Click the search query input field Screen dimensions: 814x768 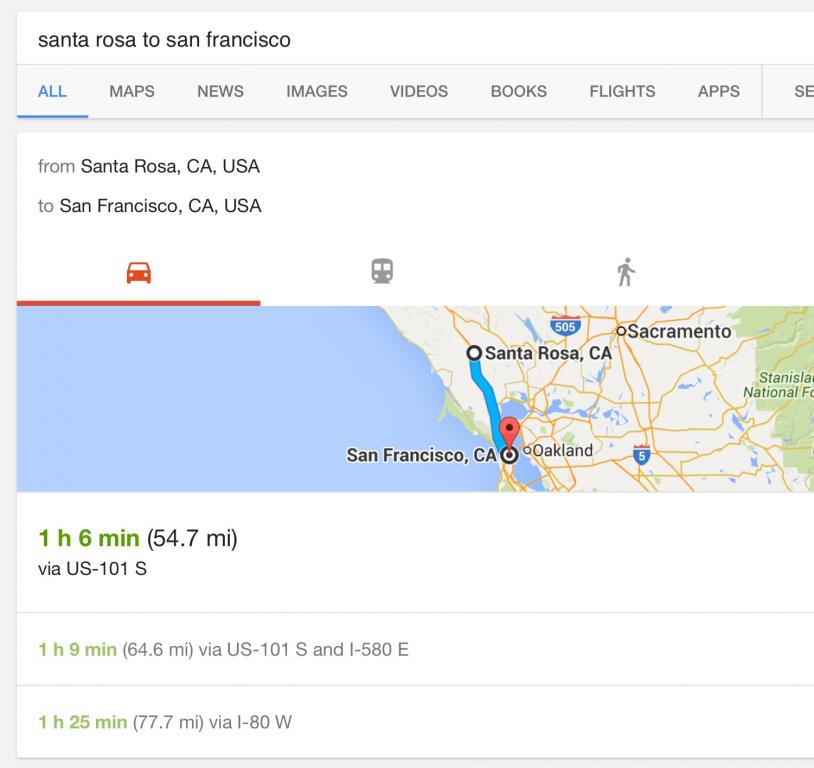coord(400,40)
